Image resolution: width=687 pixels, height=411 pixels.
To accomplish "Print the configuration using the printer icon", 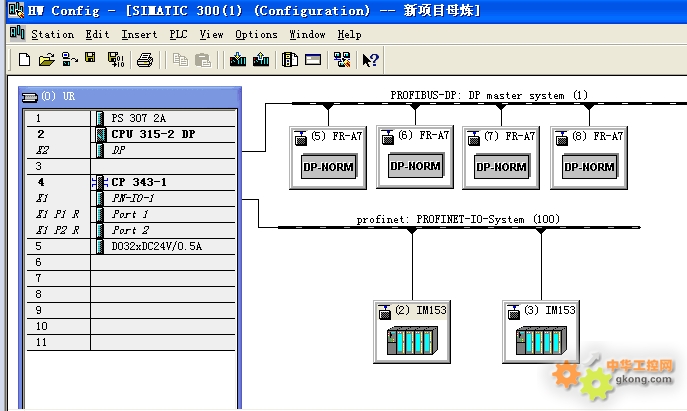I will tap(145, 60).
